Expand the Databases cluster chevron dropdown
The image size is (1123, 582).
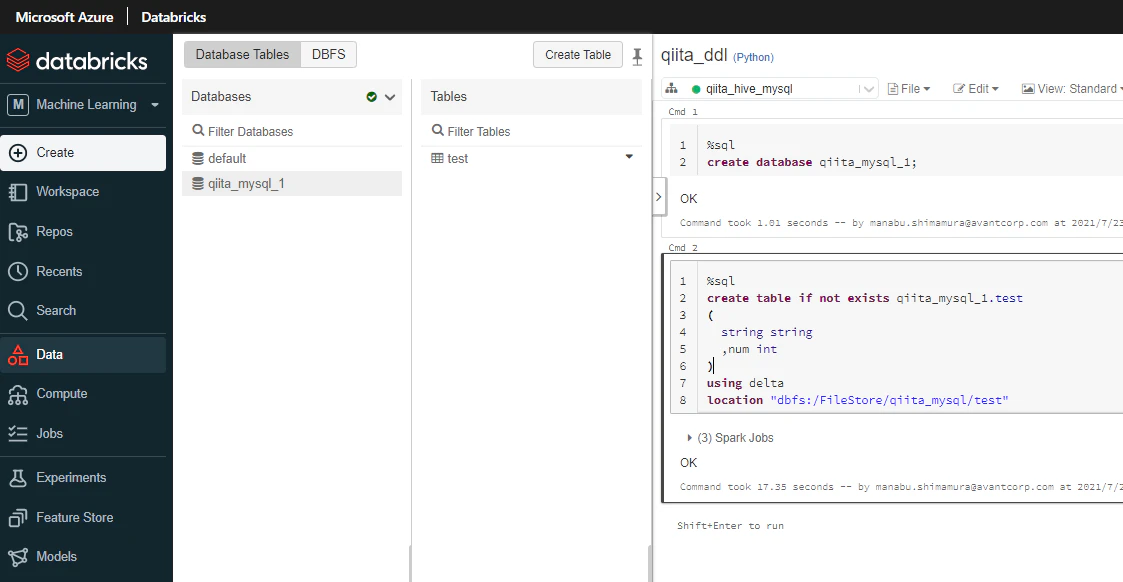[390, 97]
